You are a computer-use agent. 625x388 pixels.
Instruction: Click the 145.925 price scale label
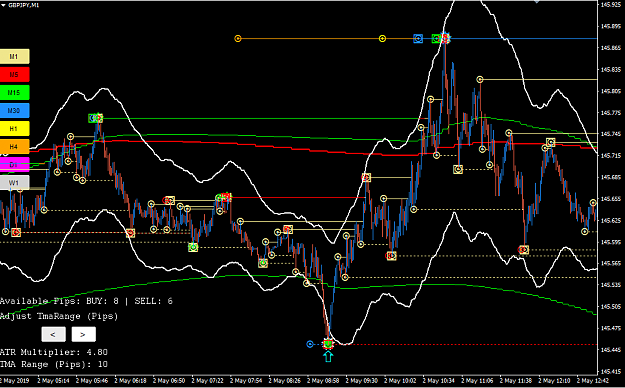tap(611, 5)
